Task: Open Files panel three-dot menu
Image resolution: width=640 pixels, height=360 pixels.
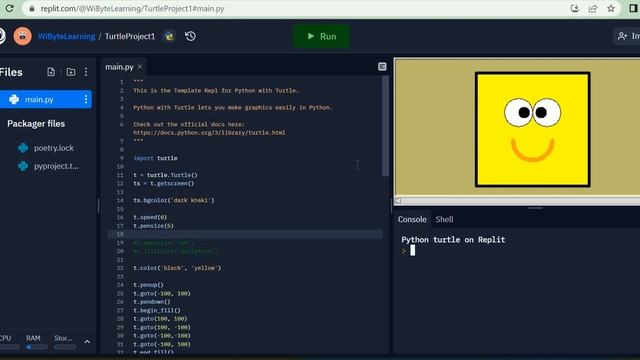Action: [86, 72]
